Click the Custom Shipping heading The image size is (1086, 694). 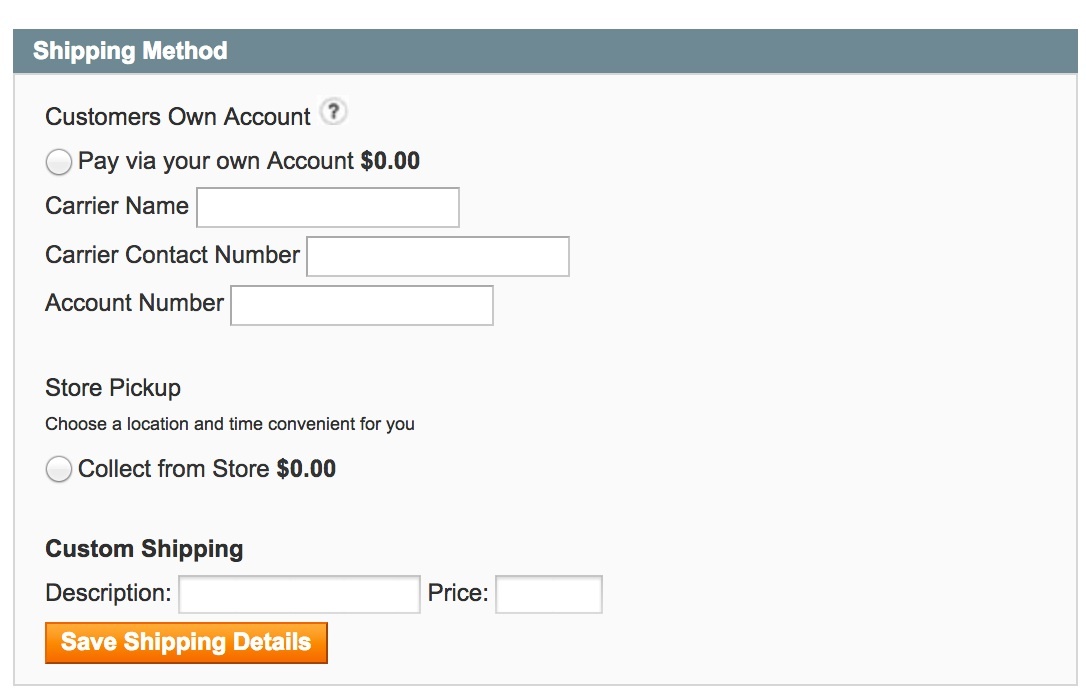point(144,549)
